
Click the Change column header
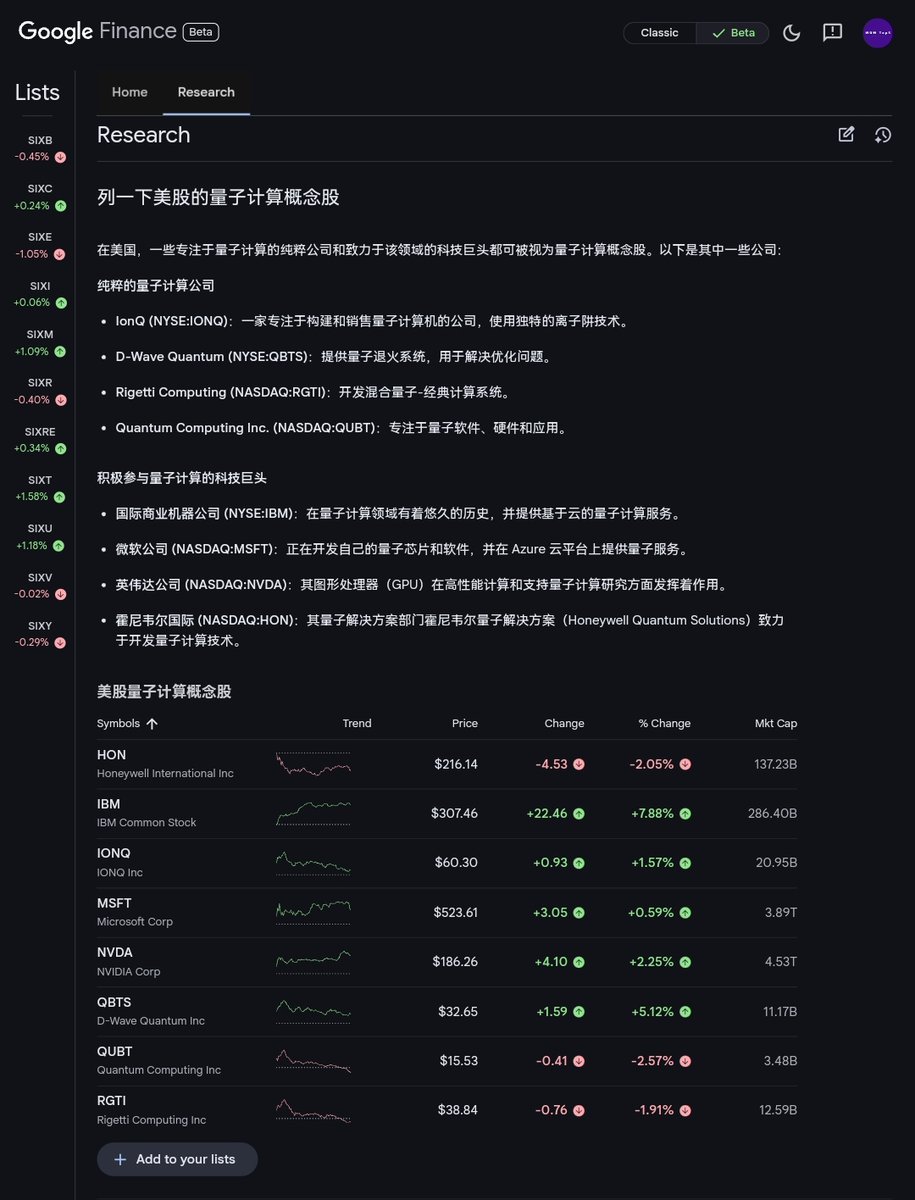564,723
